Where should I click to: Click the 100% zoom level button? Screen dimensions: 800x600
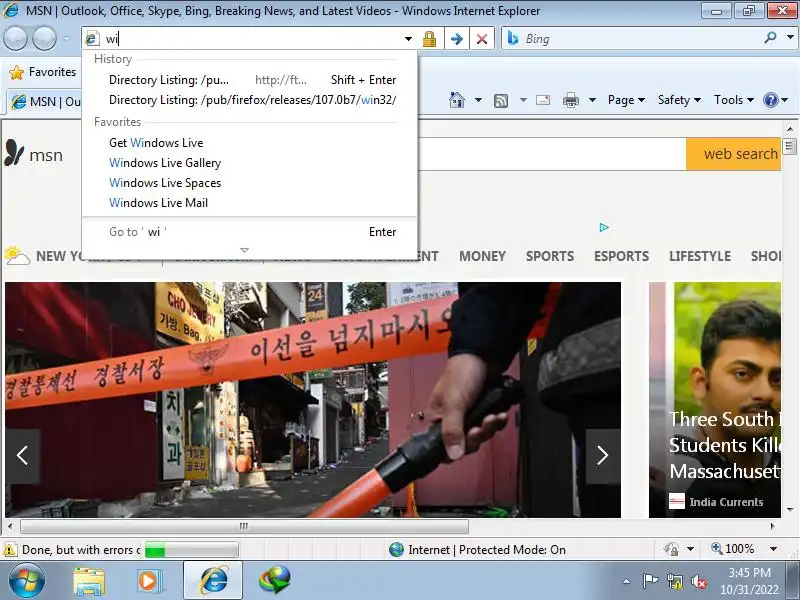[733, 549]
